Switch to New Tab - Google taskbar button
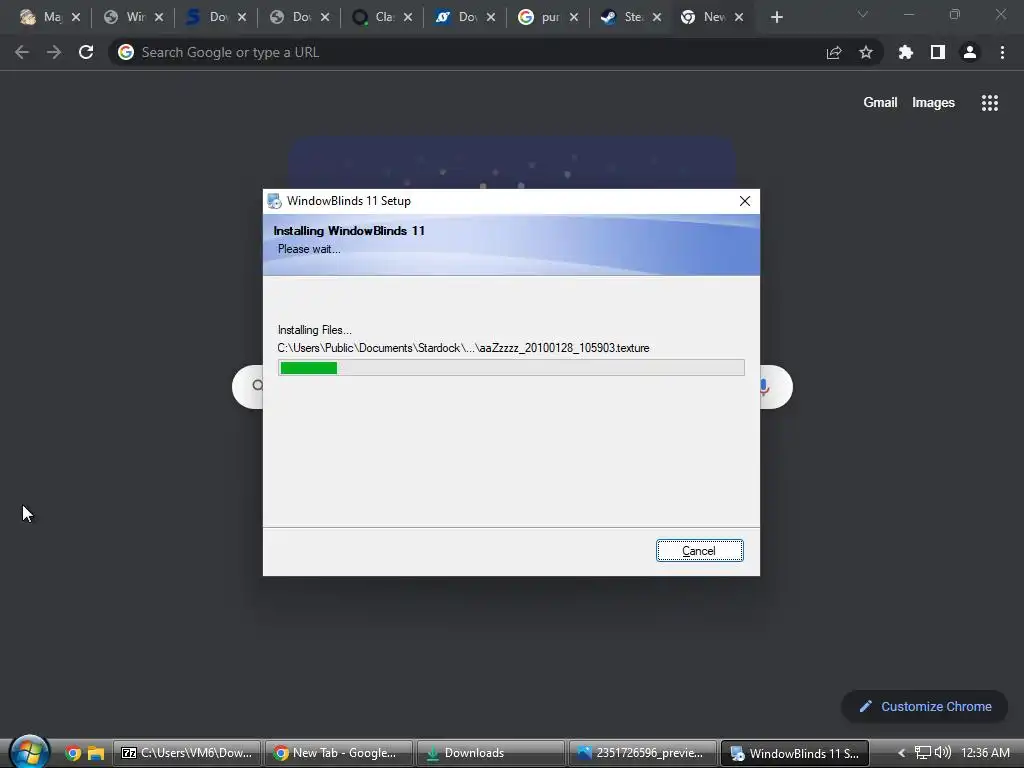The width and height of the screenshot is (1024, 768). [338, 753]
